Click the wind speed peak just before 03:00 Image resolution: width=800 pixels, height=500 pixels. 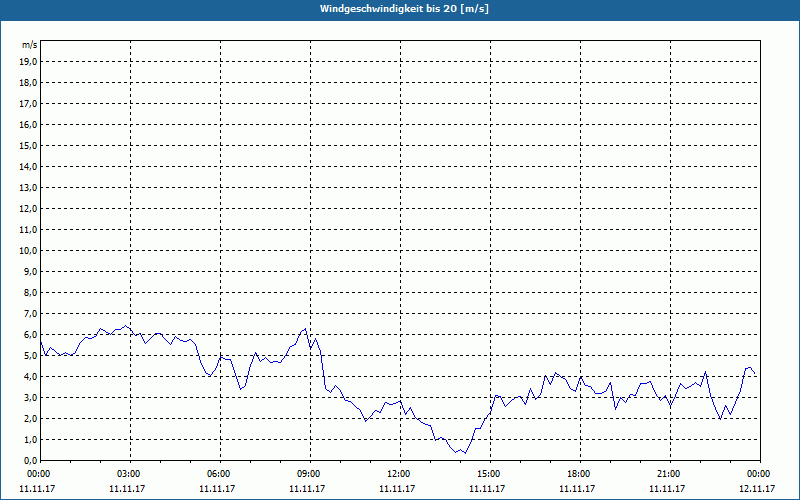point(126,326)
